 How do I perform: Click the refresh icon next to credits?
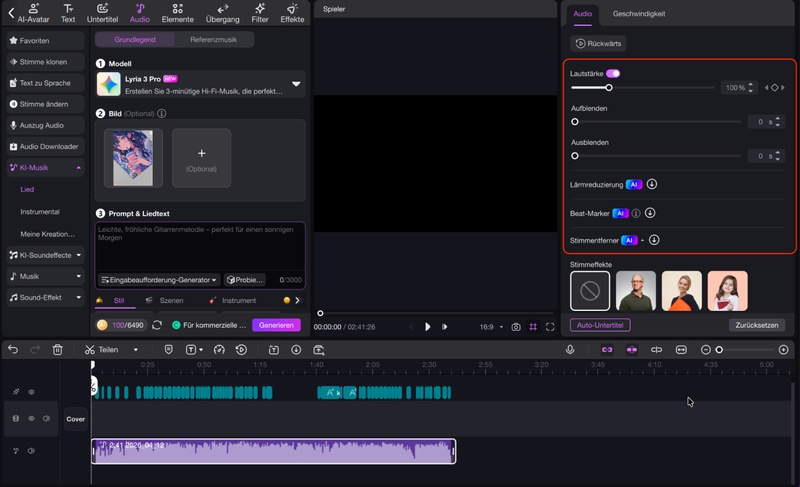click(x=157, y=325)
